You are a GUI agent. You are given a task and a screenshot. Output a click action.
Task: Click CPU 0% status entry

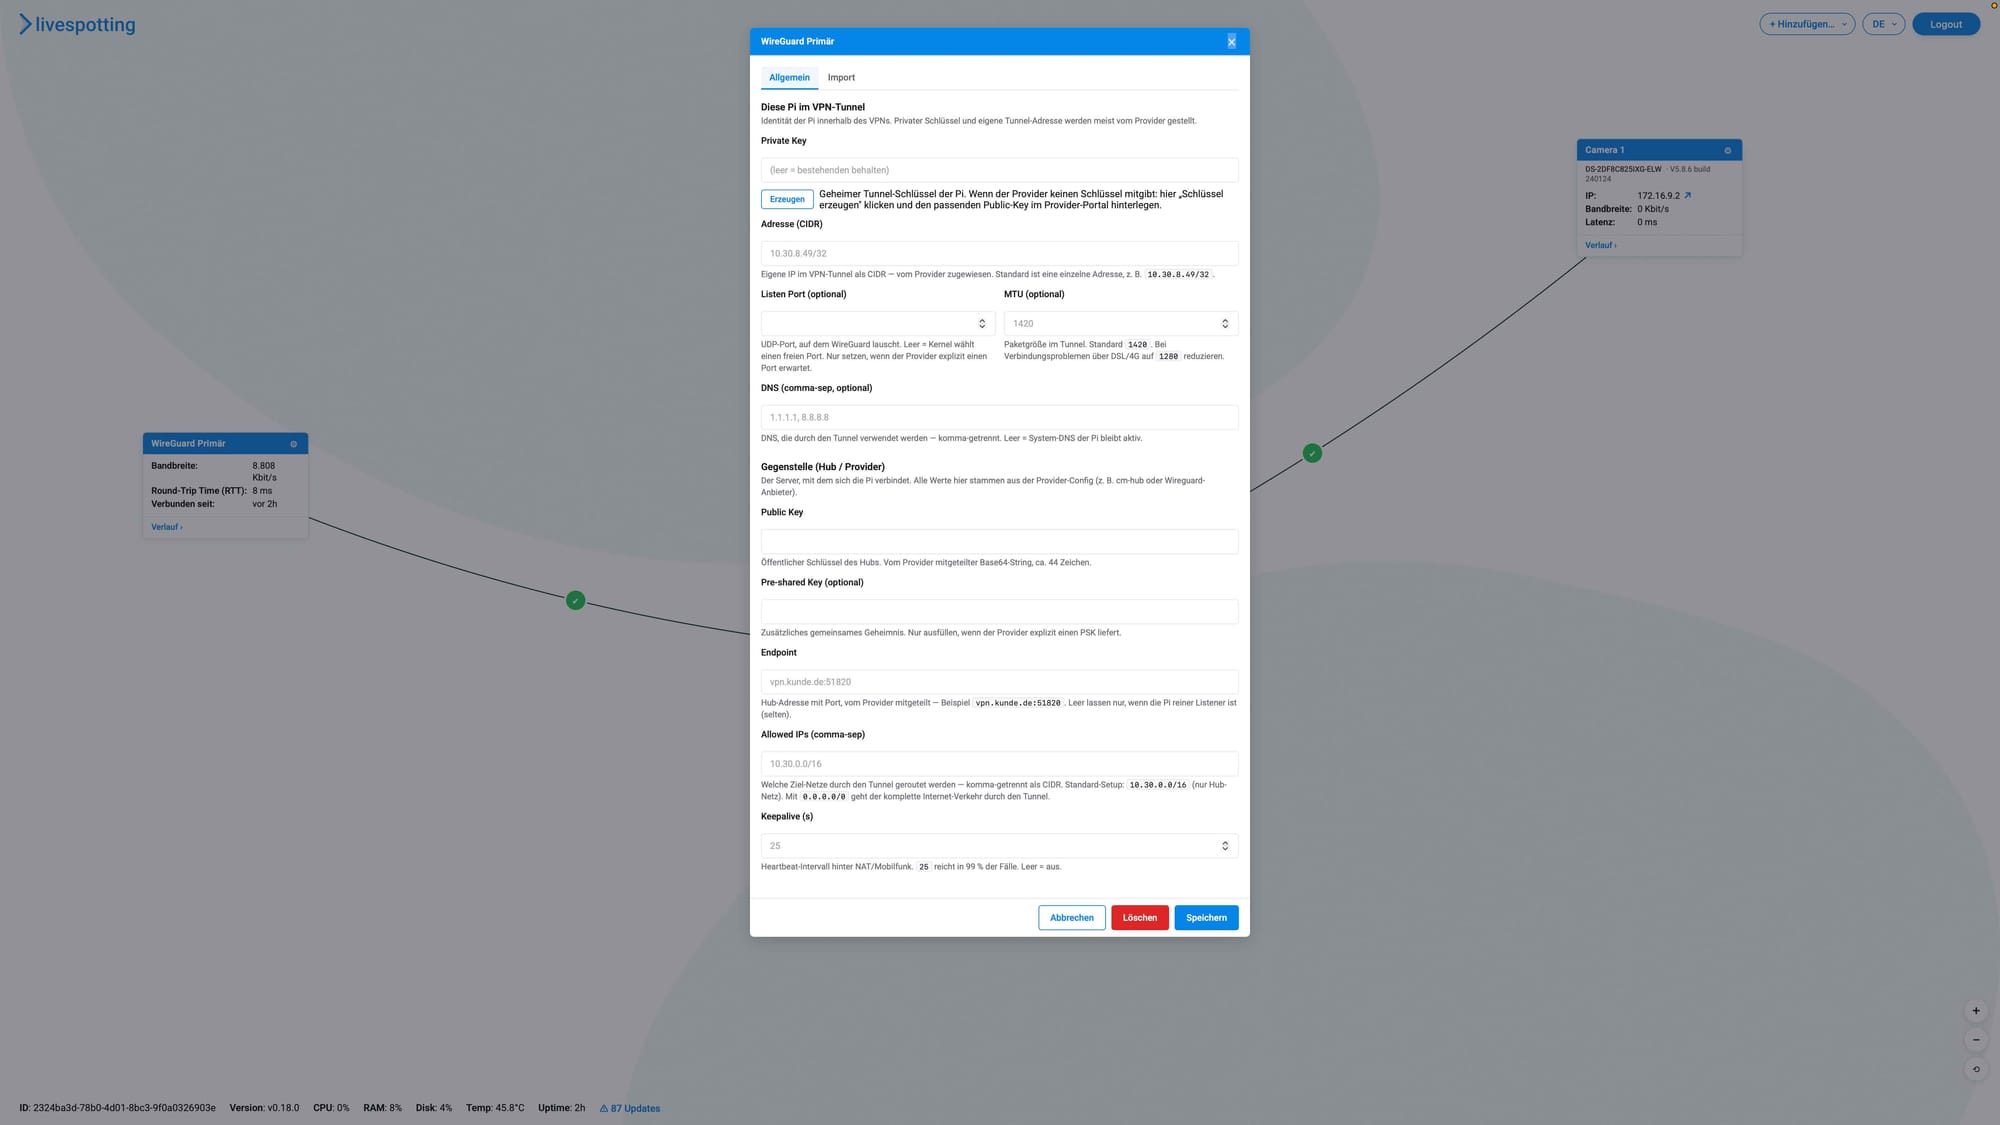pos(331,1108)
